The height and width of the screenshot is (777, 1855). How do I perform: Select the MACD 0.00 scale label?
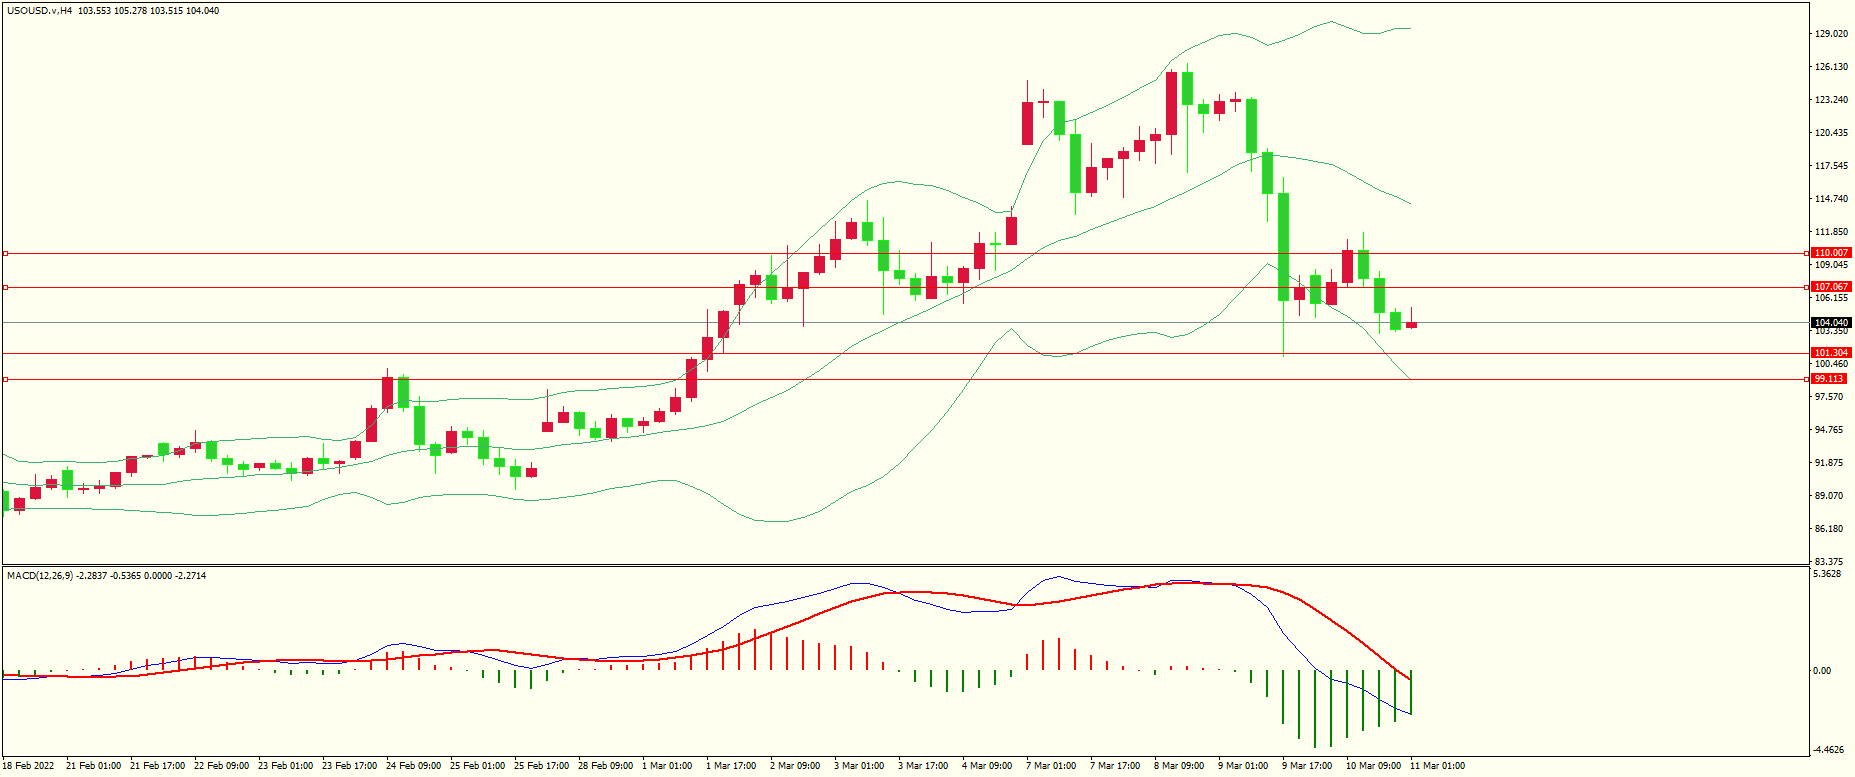(1822, 671)
